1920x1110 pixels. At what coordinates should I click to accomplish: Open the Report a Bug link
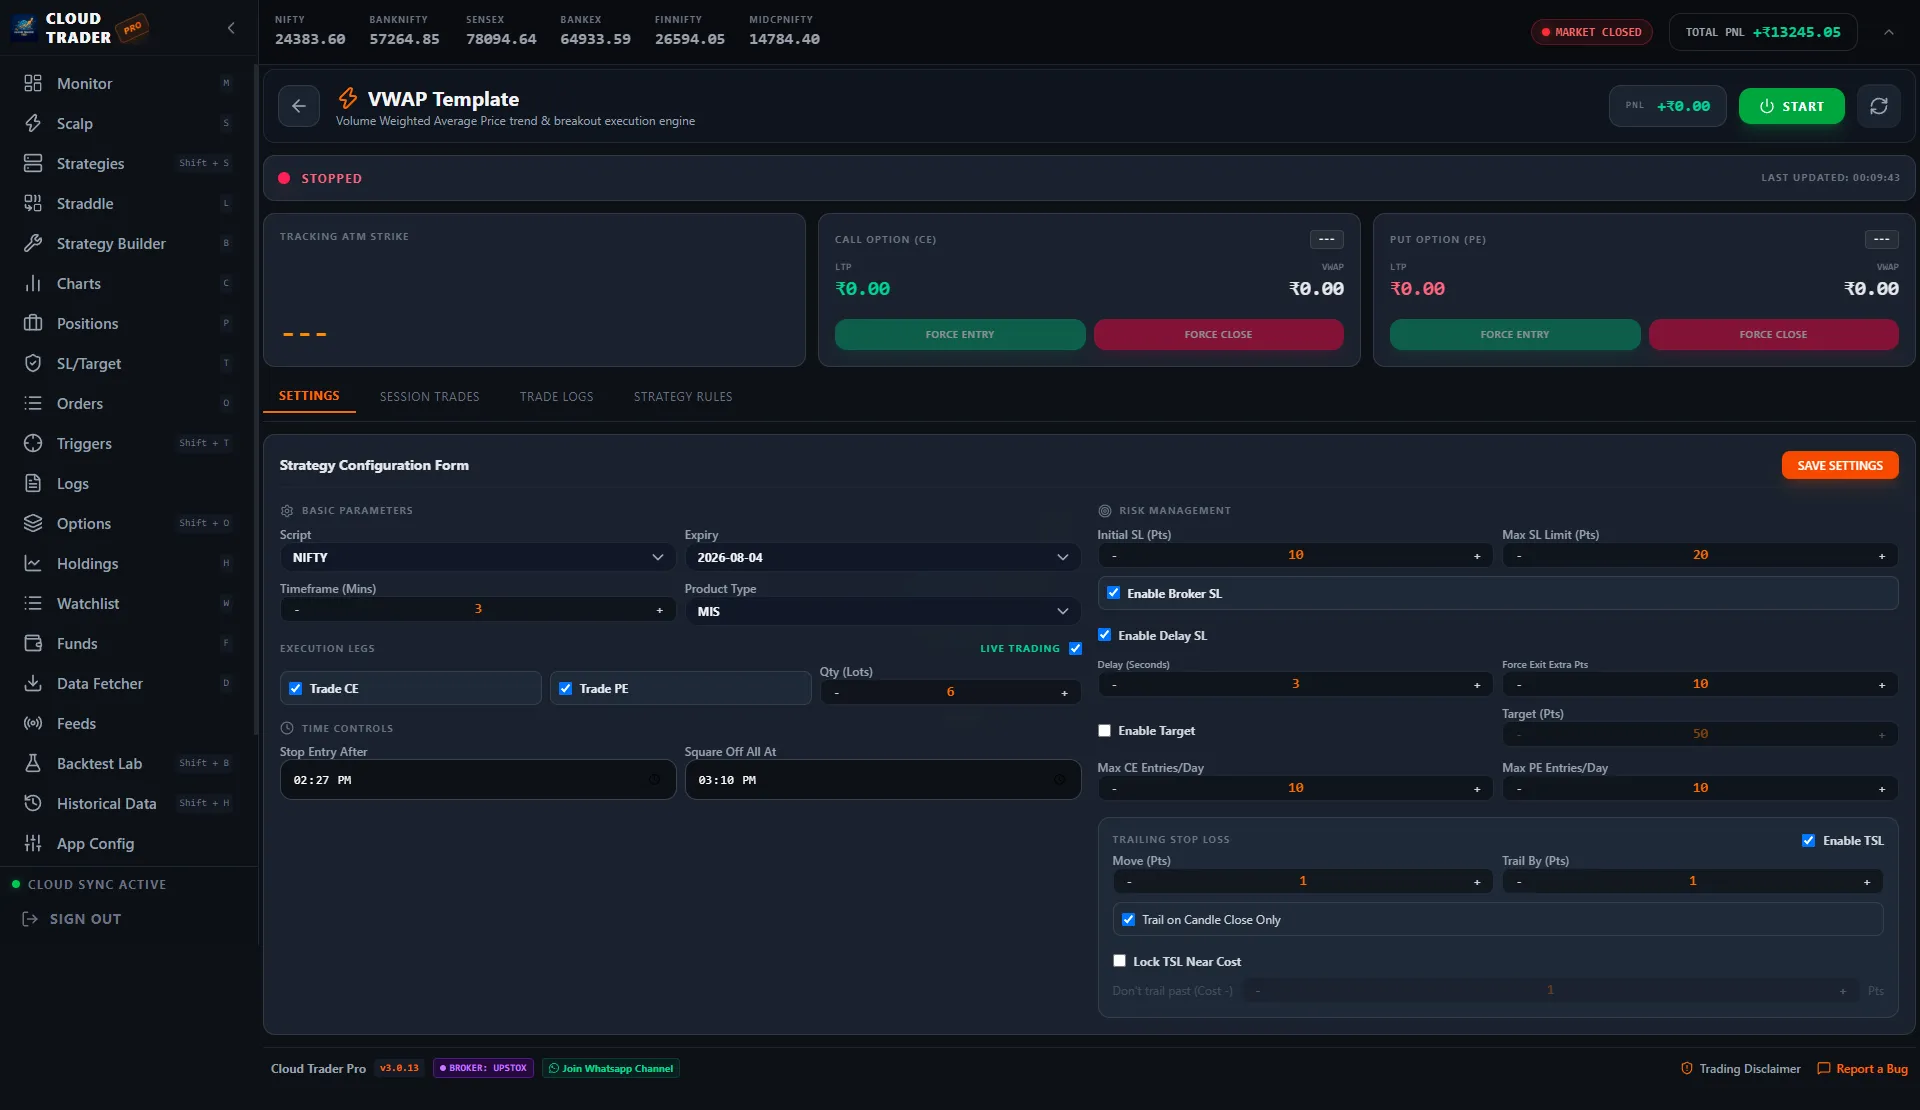click(x=1862, y=1069)
